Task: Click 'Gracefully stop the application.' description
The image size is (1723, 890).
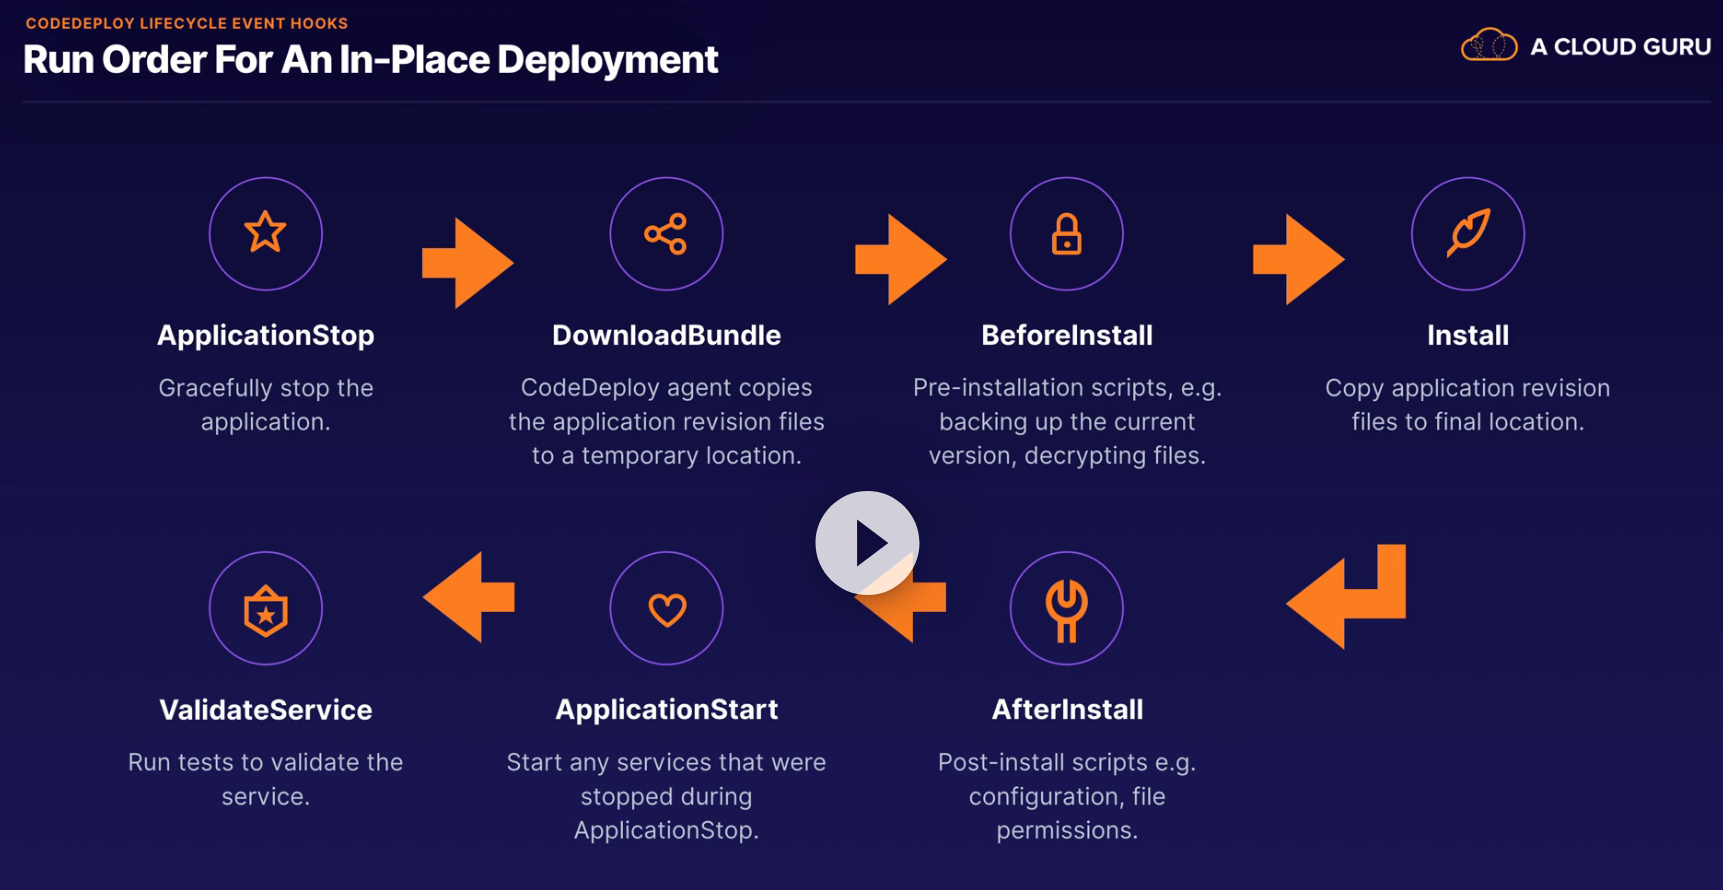Action: coord(266,405)
